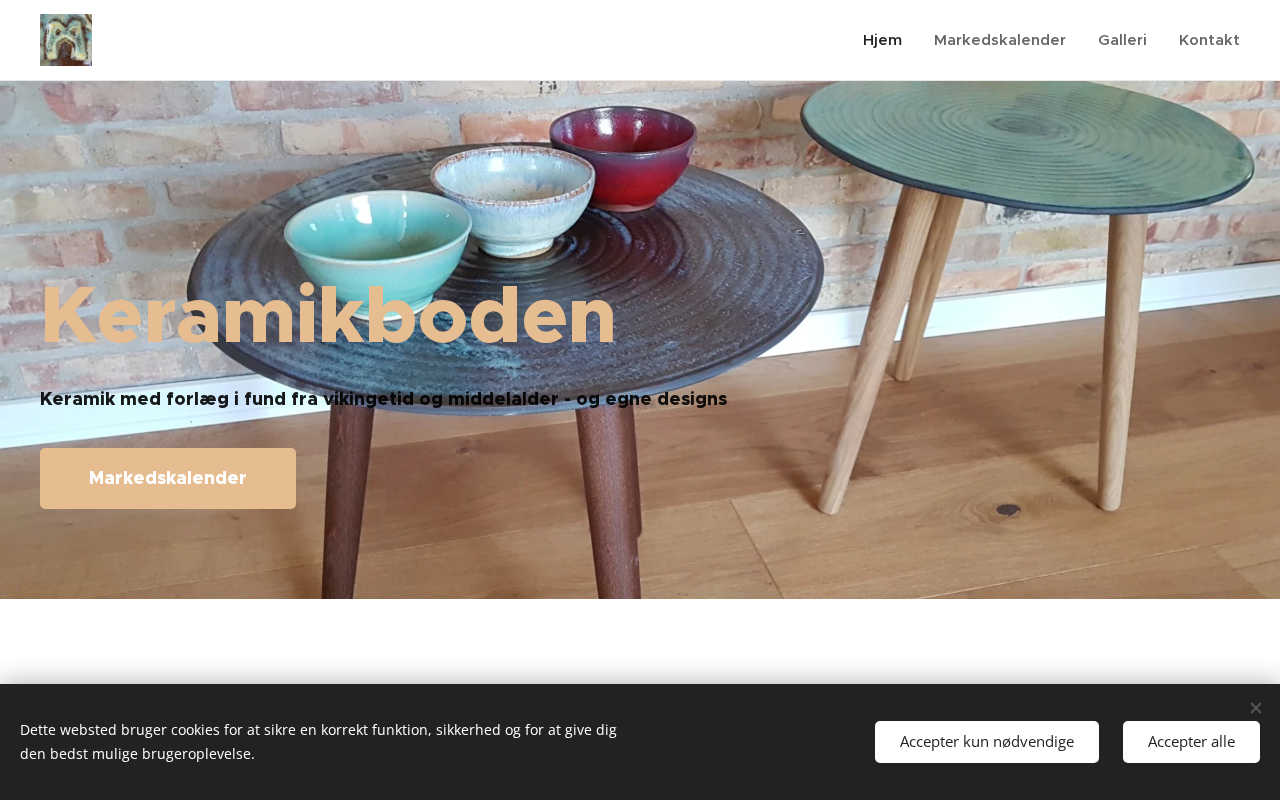
Task: Click the subtitle about vikingetid og middelalder
Action: [383, 399]
